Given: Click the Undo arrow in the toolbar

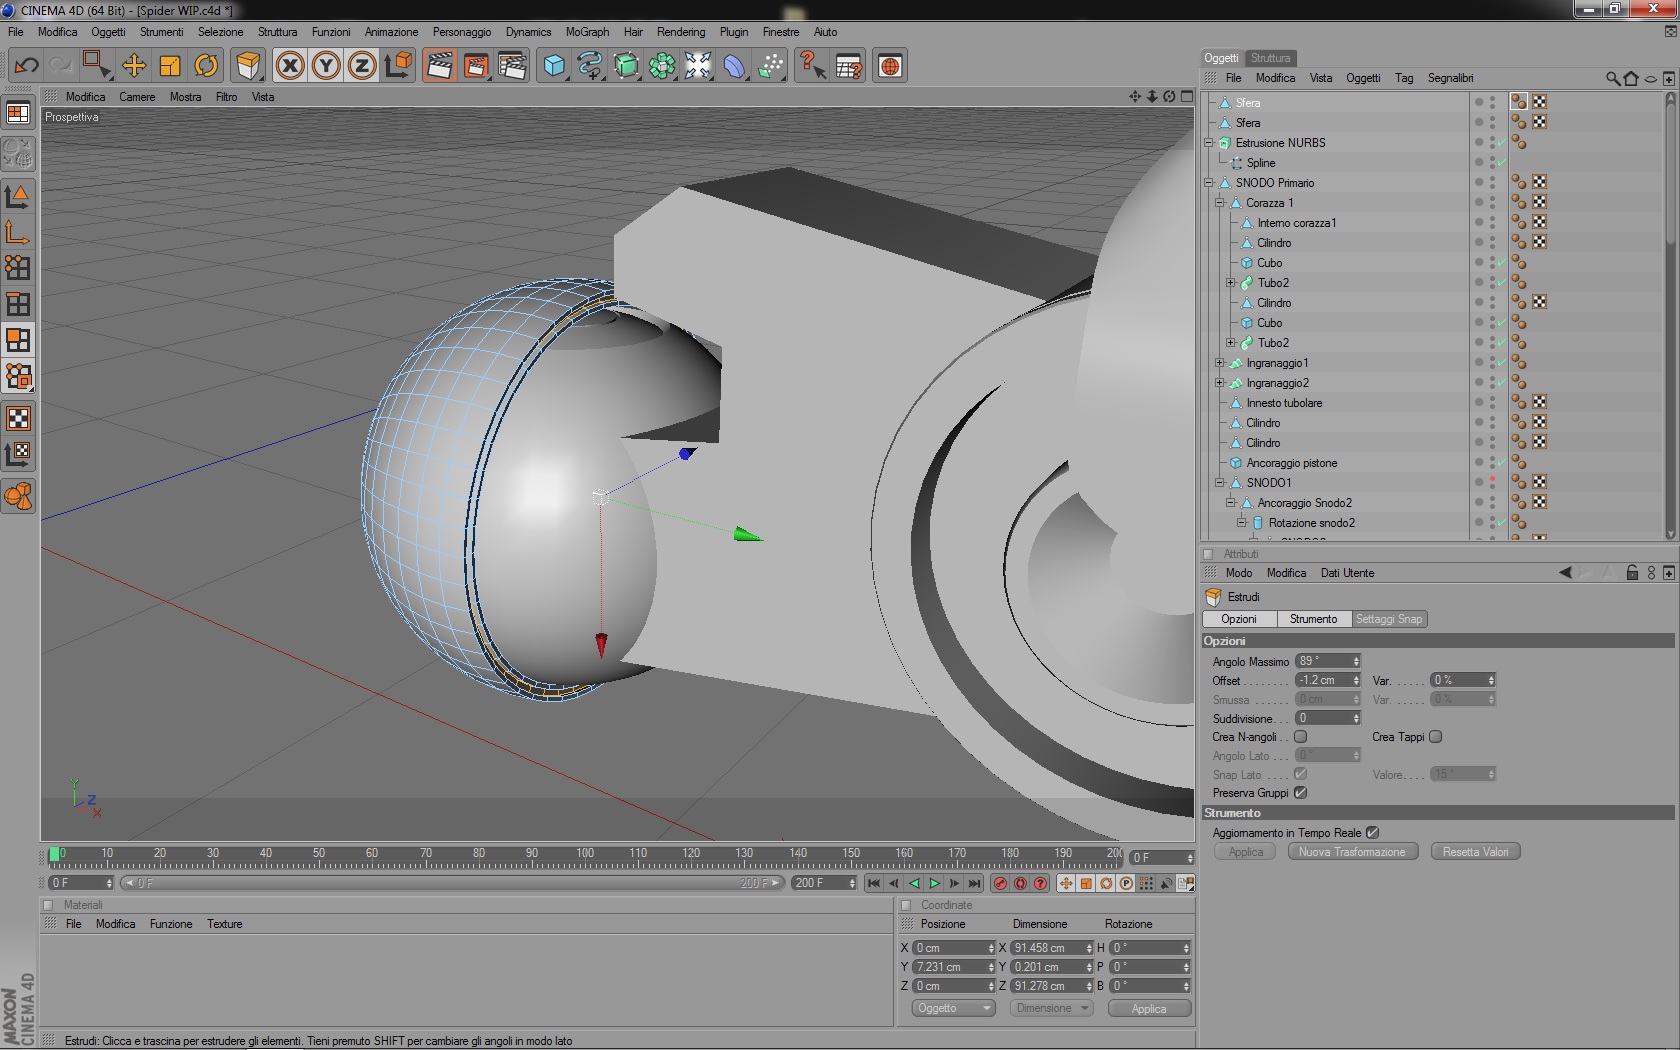Looking at the screenshot, I should 26,66.
